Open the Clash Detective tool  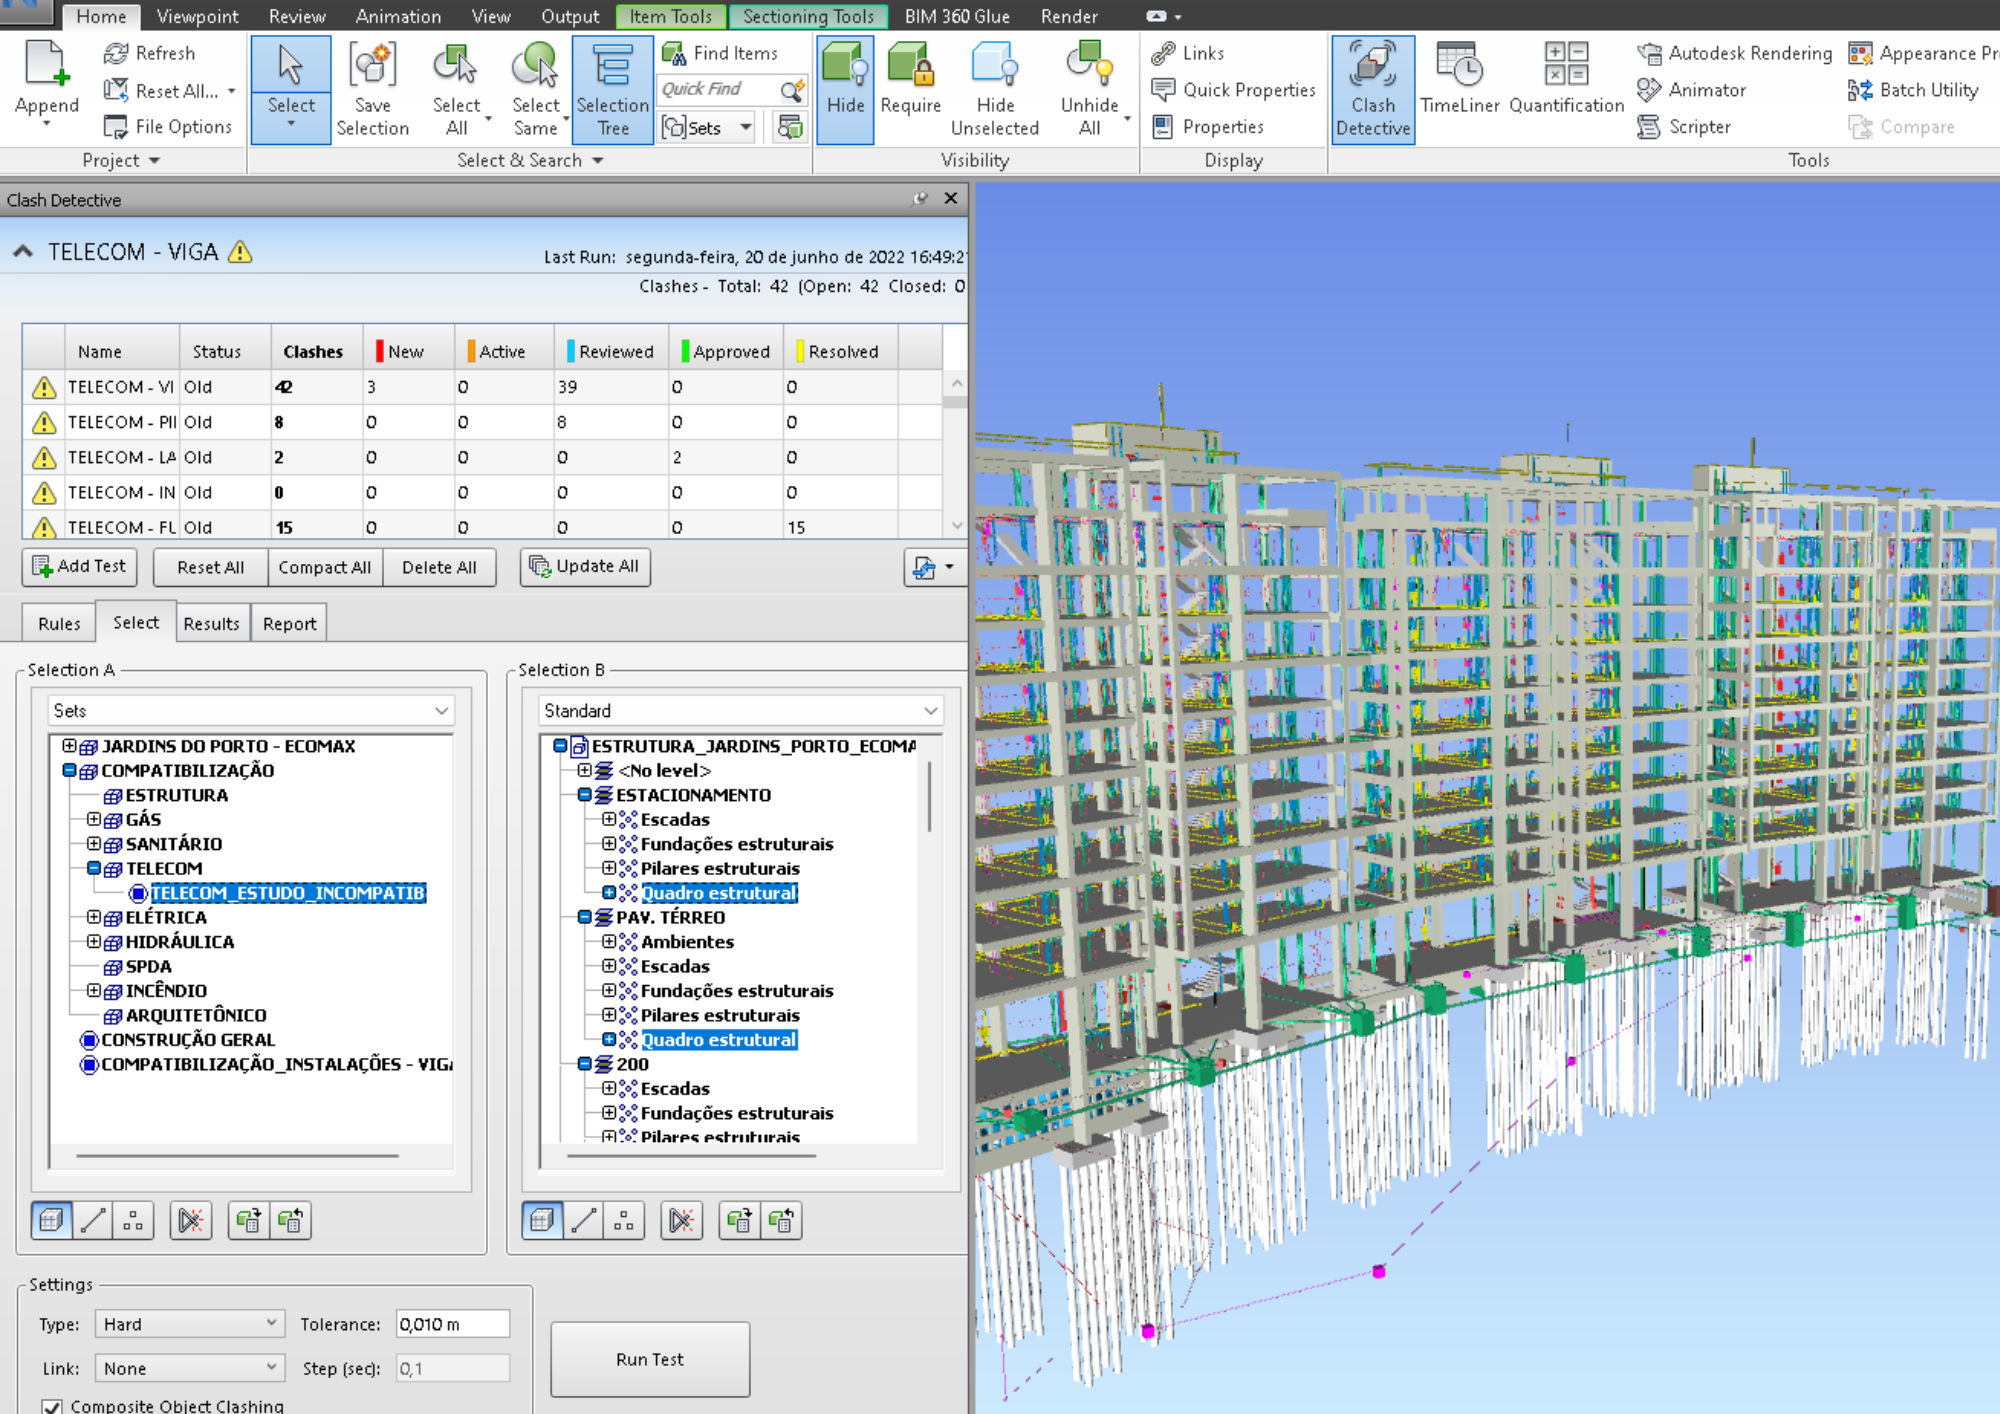coord(1373,89)
